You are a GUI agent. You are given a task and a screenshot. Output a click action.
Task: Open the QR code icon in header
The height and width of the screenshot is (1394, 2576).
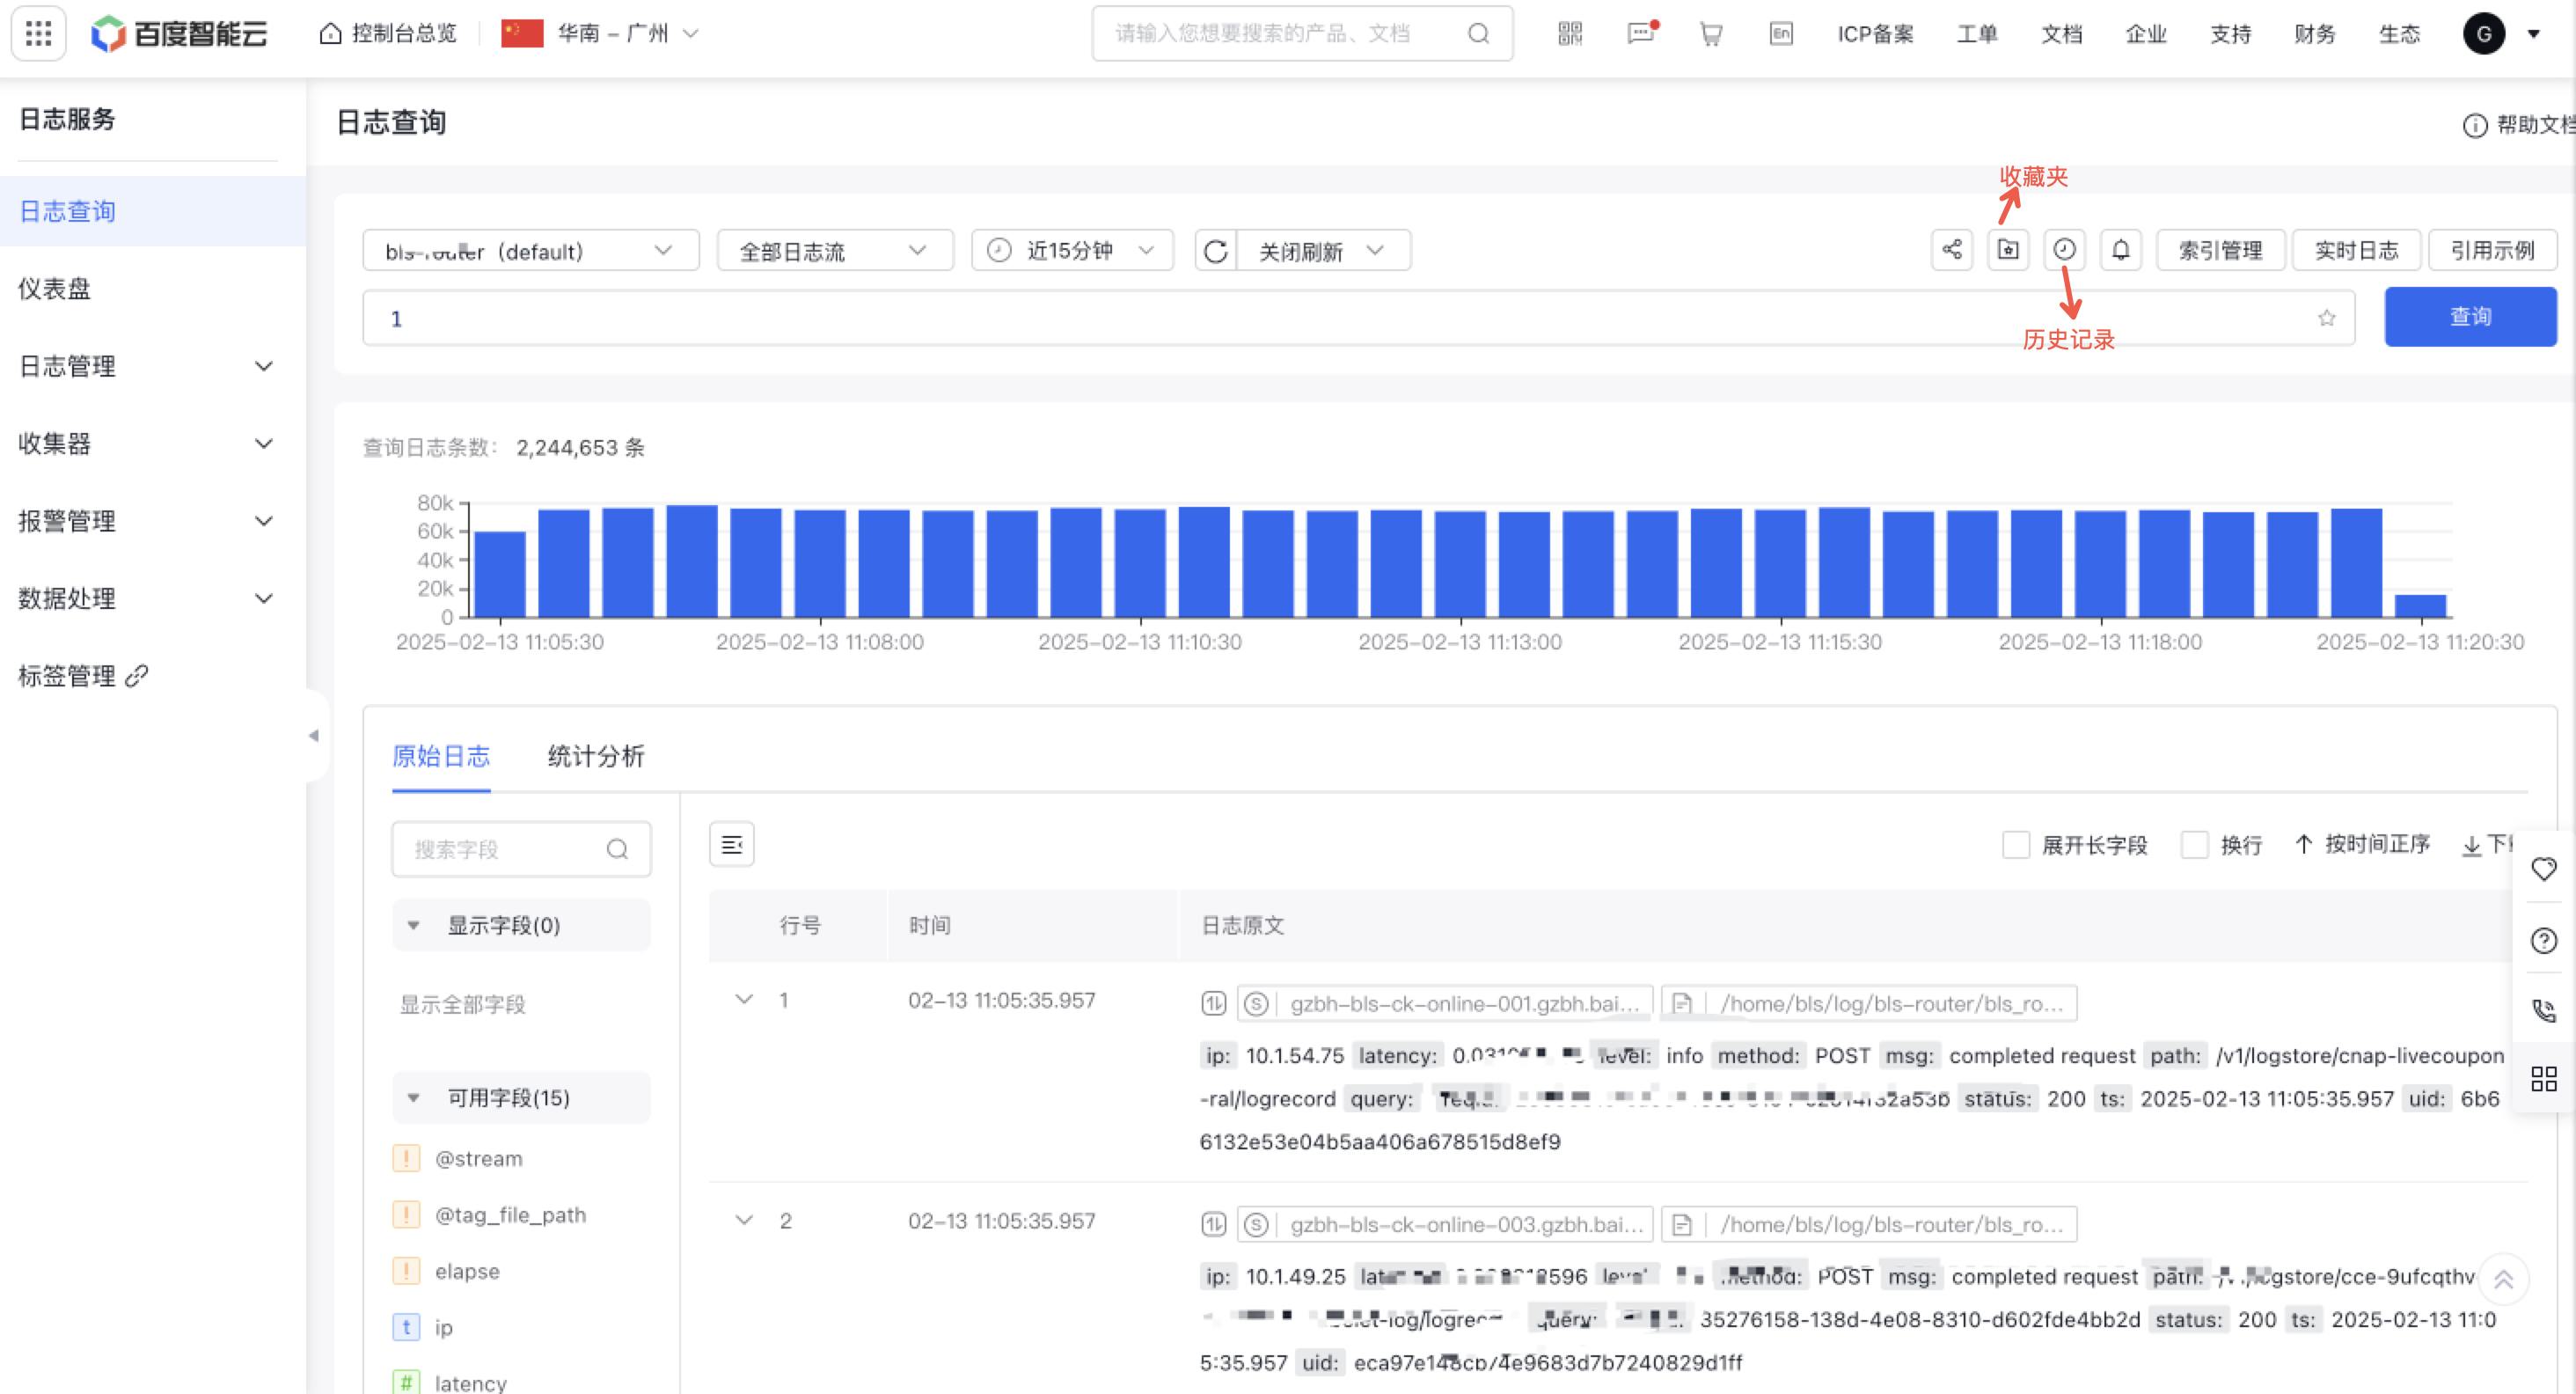coord(1570,33)
